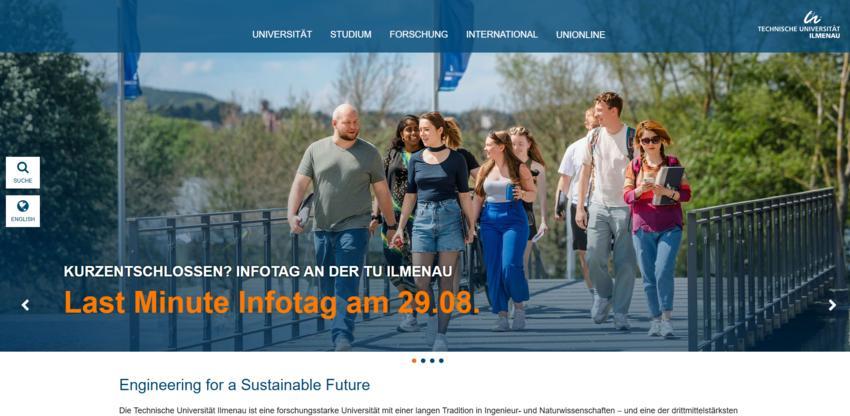The height and width of the screenshot is (416, 850).
Task: Jump to the fourth carousel dot
Action: coord(441,361)
